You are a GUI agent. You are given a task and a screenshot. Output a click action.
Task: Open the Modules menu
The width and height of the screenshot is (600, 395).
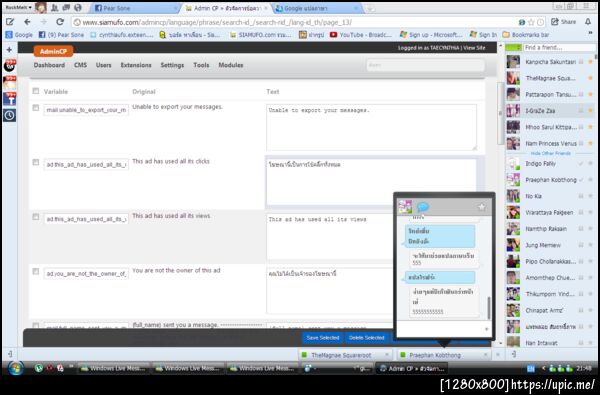click(x=231, y=65)
